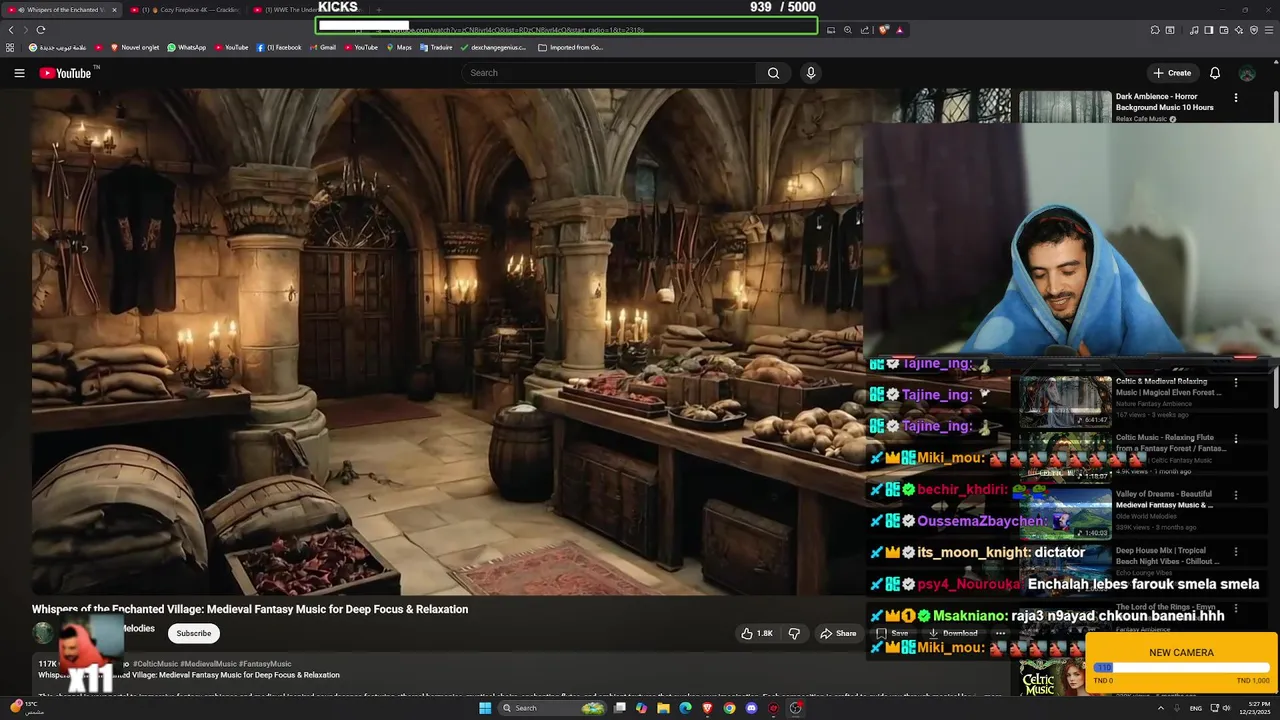Launch Microsoft Edge from taskbar
1280x720 pixels.
[x=685, y=708]
